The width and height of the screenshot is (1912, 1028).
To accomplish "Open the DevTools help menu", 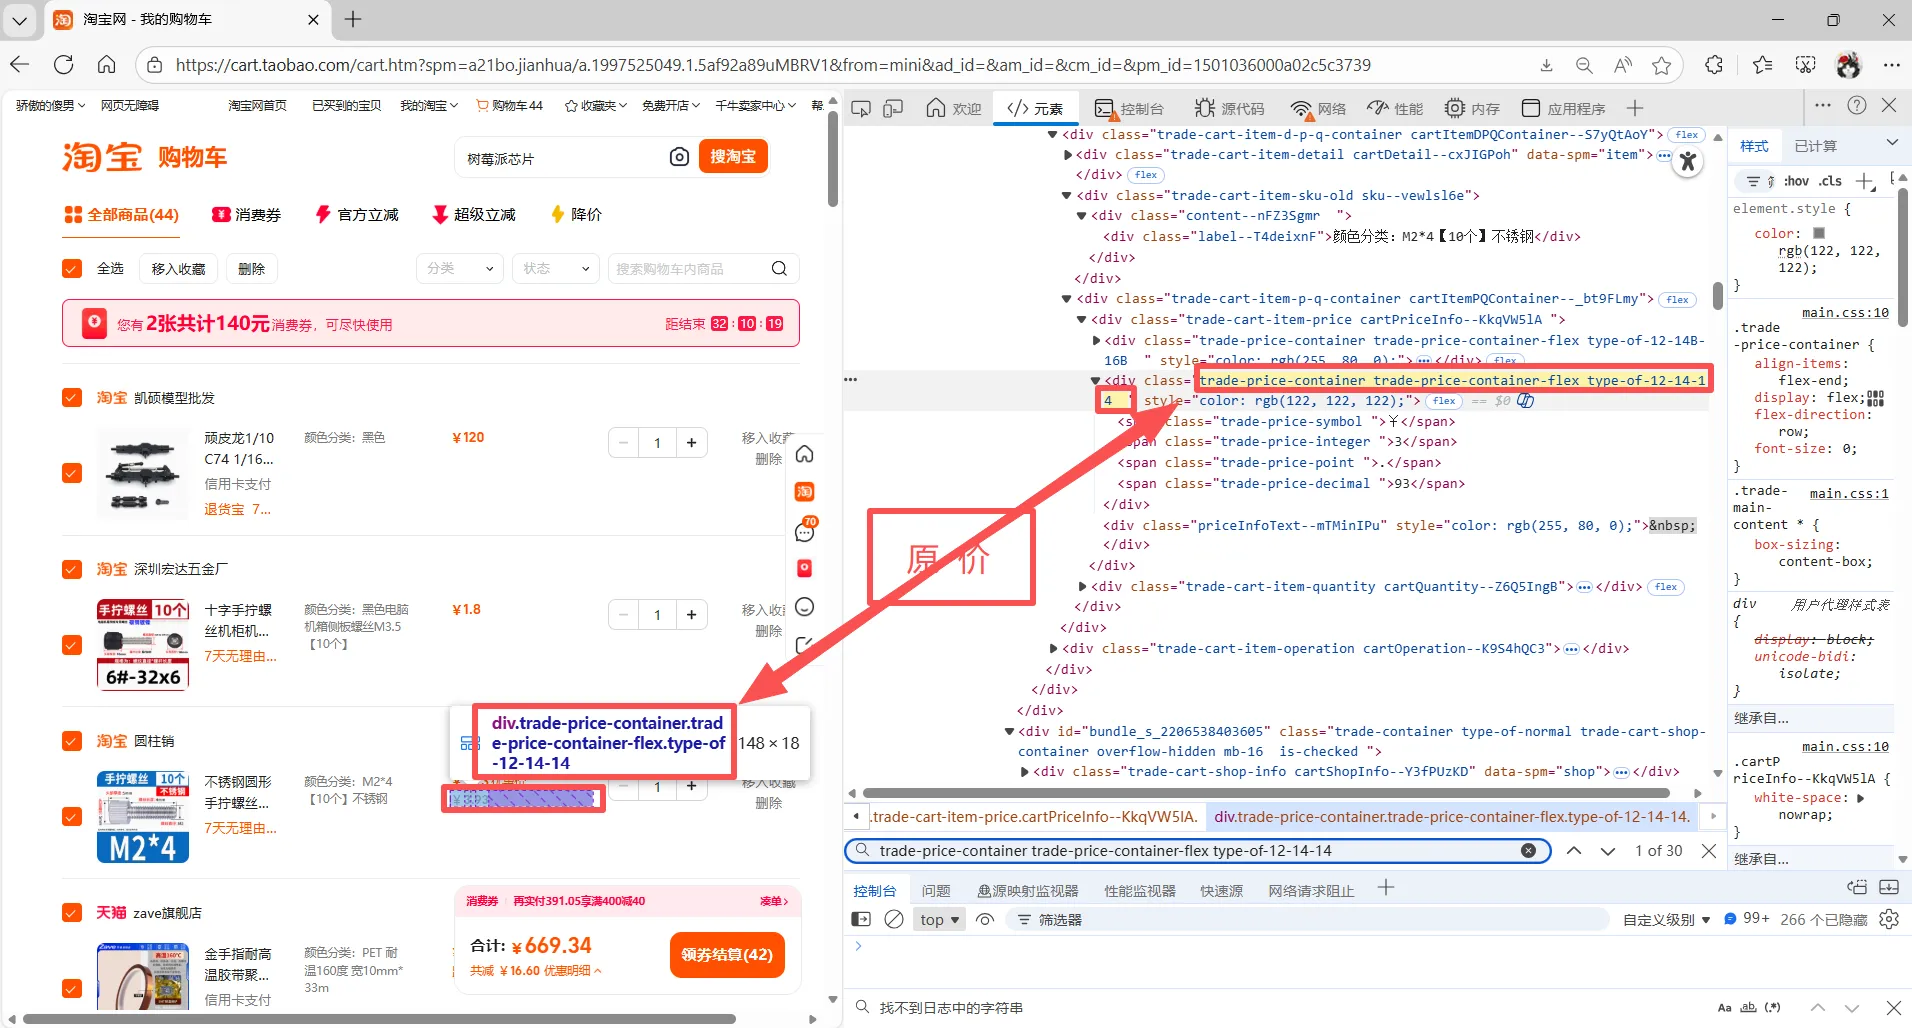I will (1857, 105).
